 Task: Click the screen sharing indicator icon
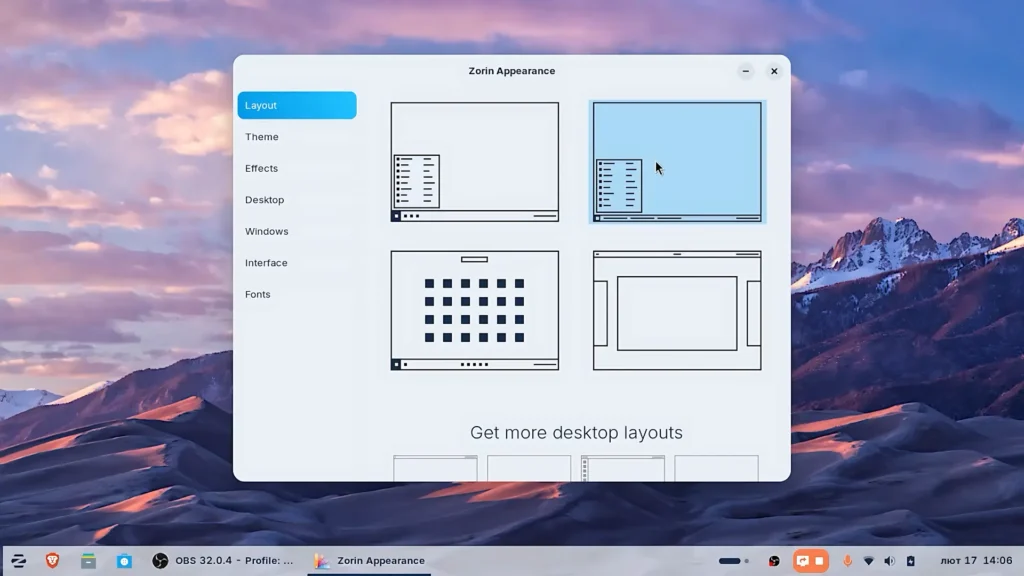point(803,561)
